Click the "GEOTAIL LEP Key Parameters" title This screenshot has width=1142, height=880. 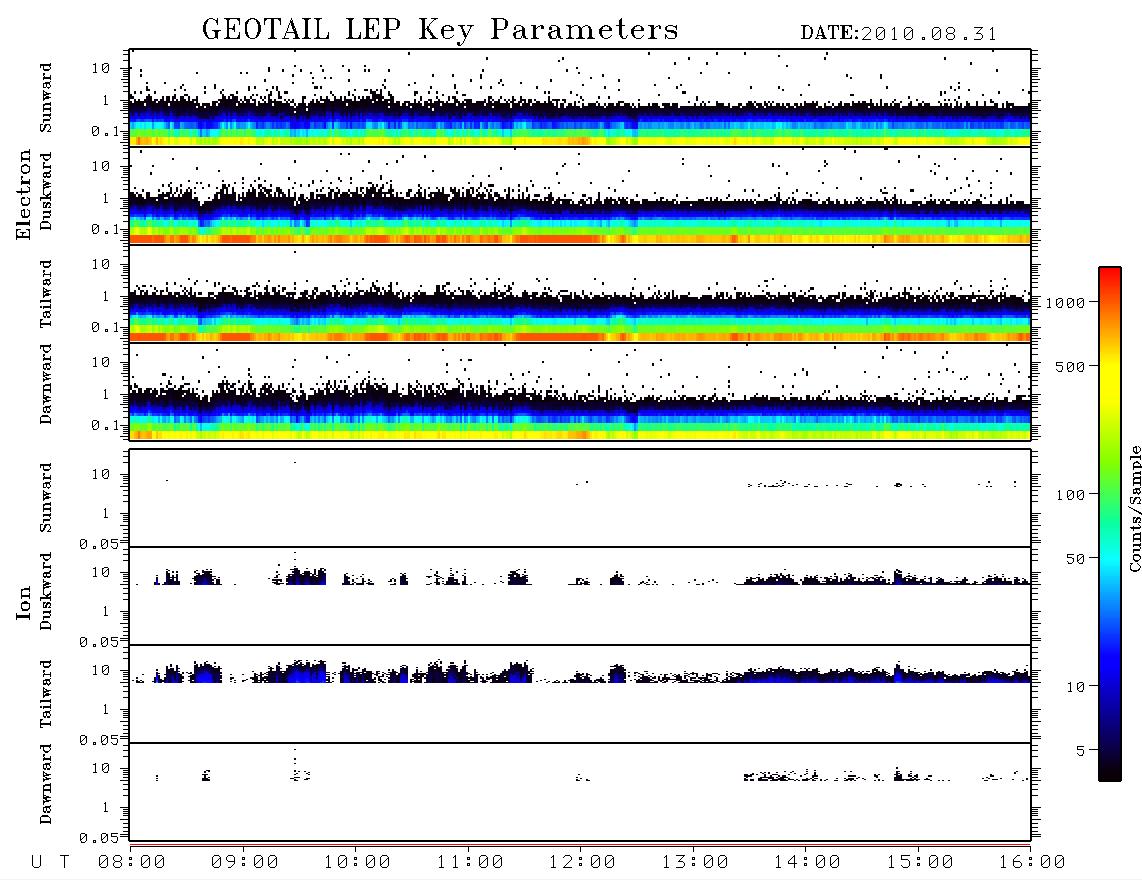[x=440, y=30]
